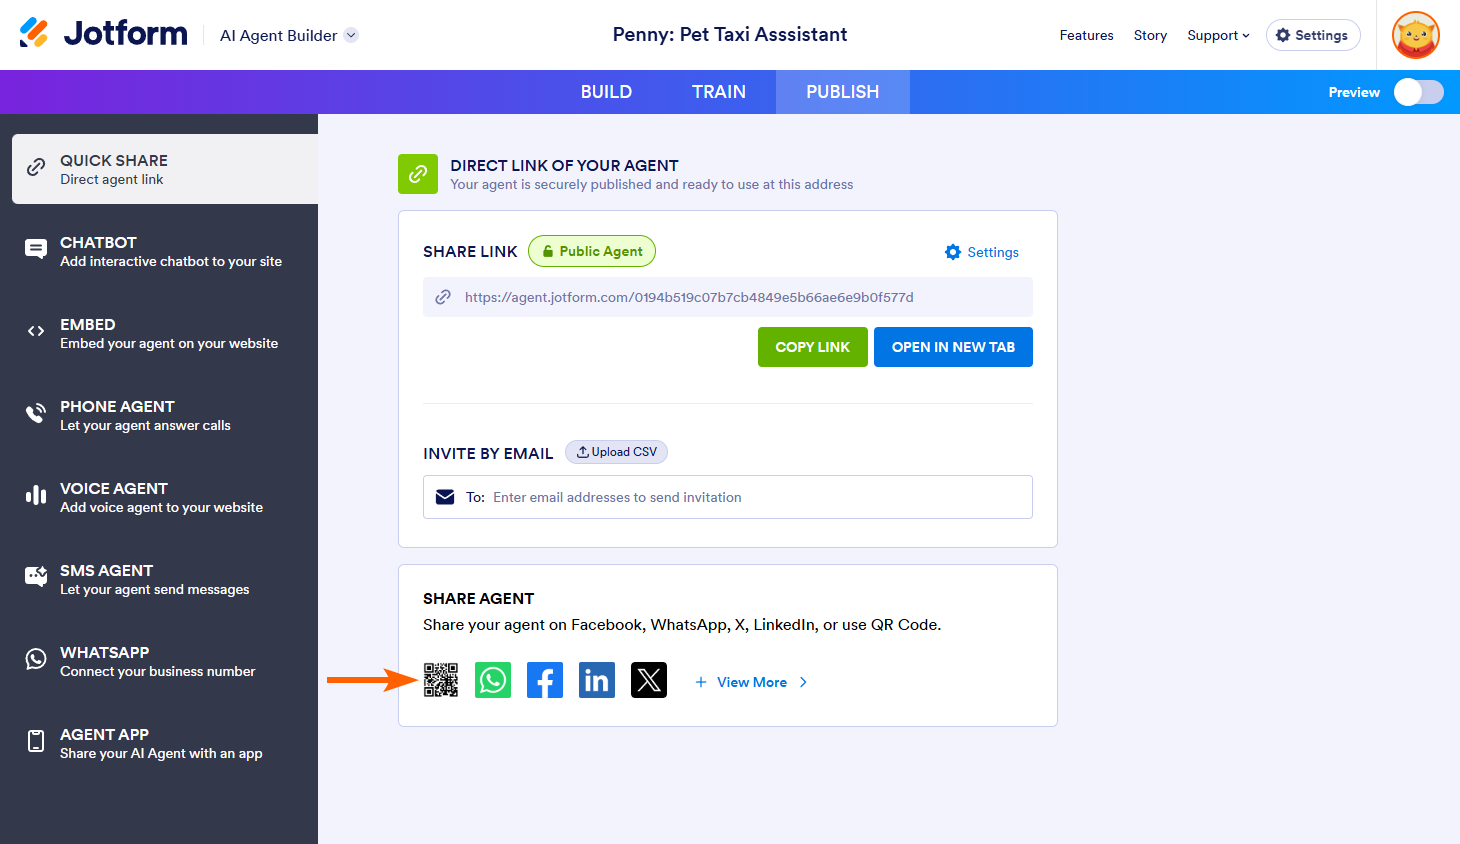Click the Public Agent badge
This screenshot has height=844, width=1460.
click(592, 251)
